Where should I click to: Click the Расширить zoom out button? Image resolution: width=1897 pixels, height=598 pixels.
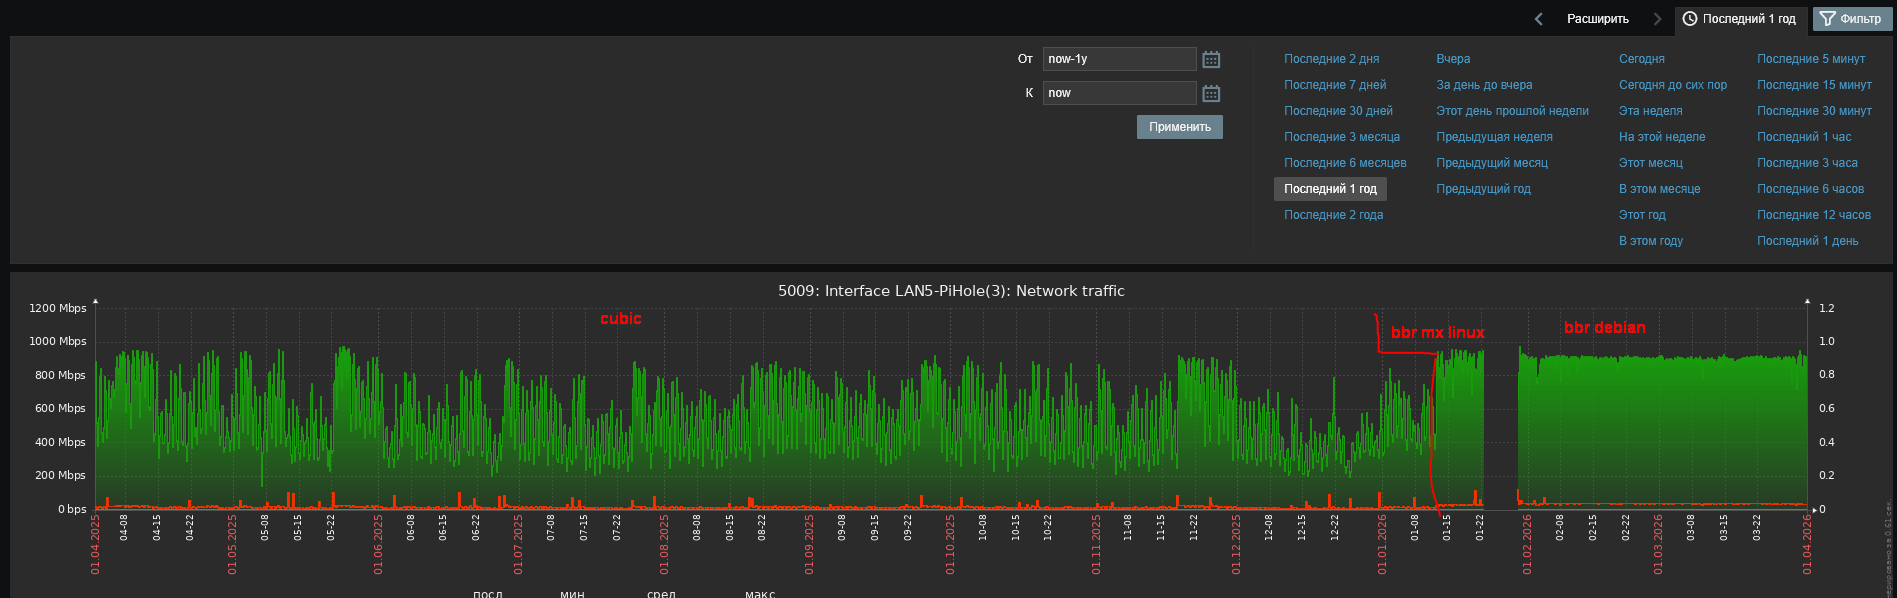tap(1597, 19)
